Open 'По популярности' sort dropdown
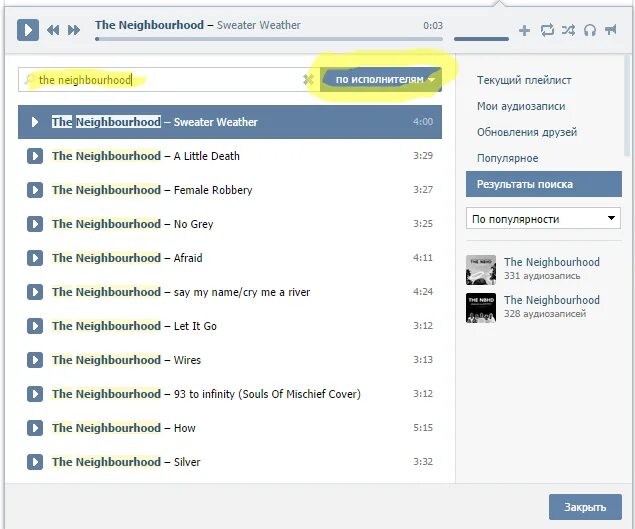Image resolution: width=635 pixels, height=529 pixels. 543,219
